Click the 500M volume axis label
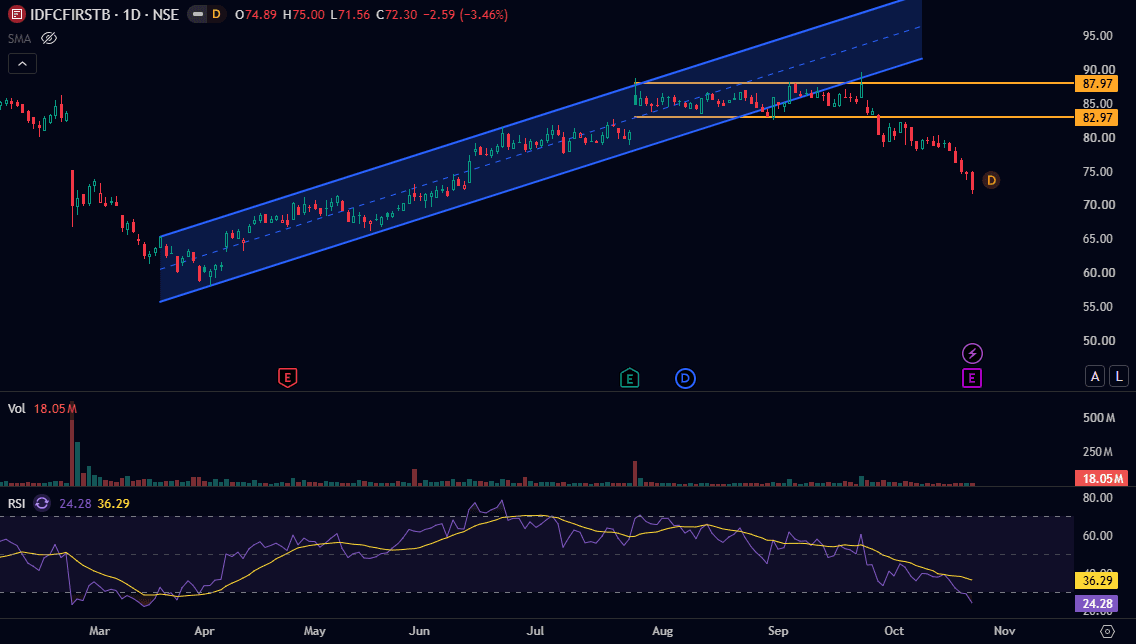 [x=1098, y=418]
